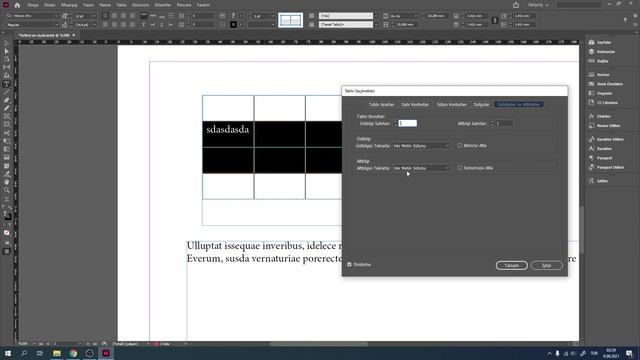The height and width of the screenshot is (360, 640).
Task: Select the Type tool
Action: tap(7, 84)
